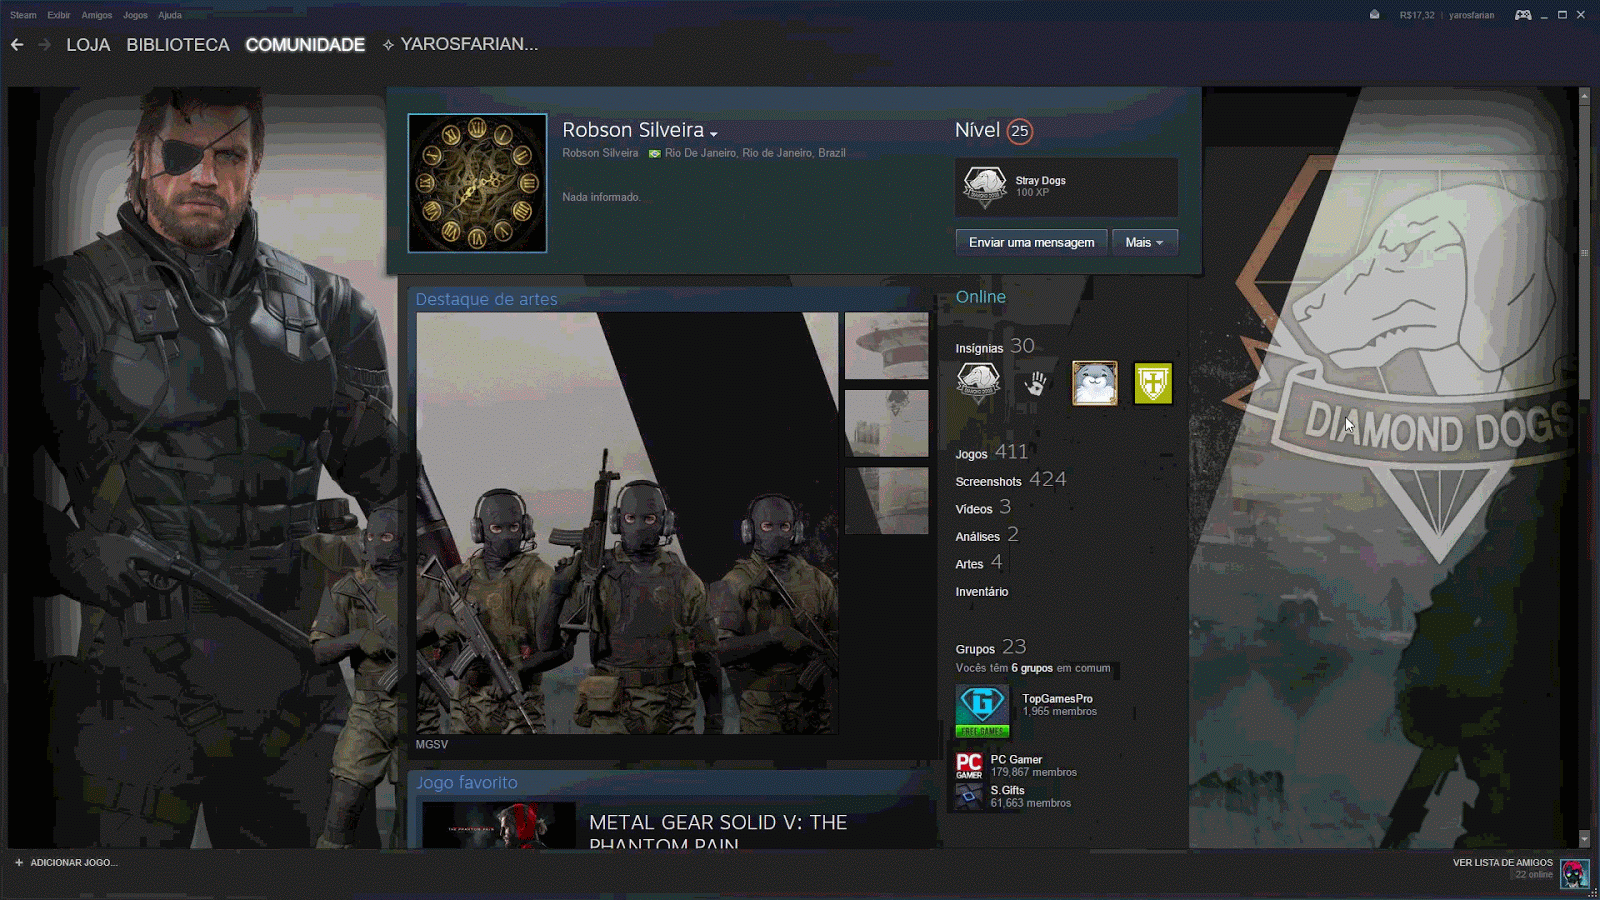The width and height of the screenshot is (1600, 900).
Task: Open the Inventário link
Action: pyautogui.click(x=982, y=592)
